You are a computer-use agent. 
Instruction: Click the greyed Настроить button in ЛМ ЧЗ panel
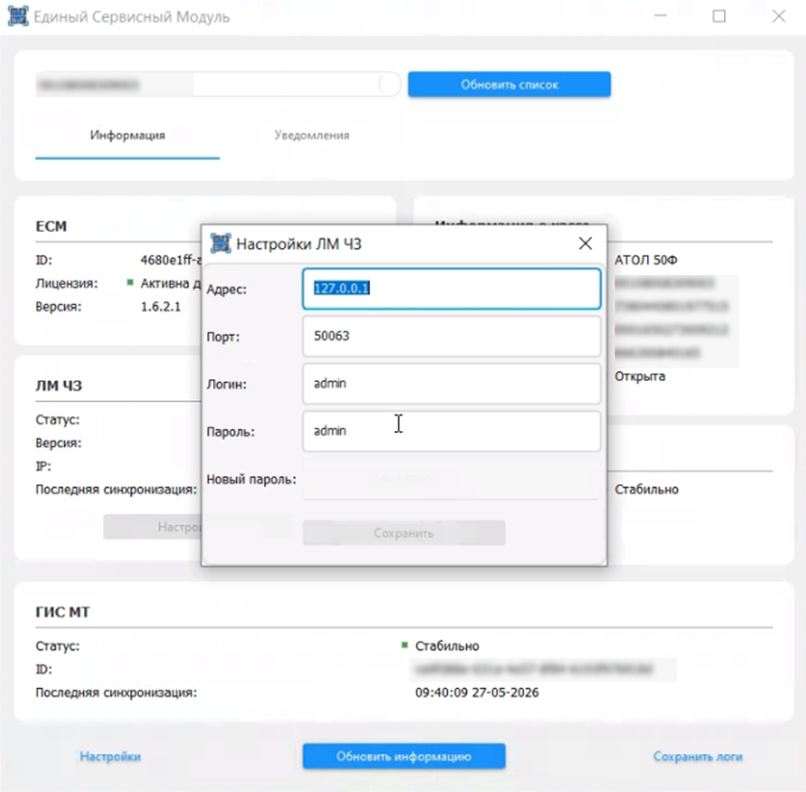[x=152, y=527]
